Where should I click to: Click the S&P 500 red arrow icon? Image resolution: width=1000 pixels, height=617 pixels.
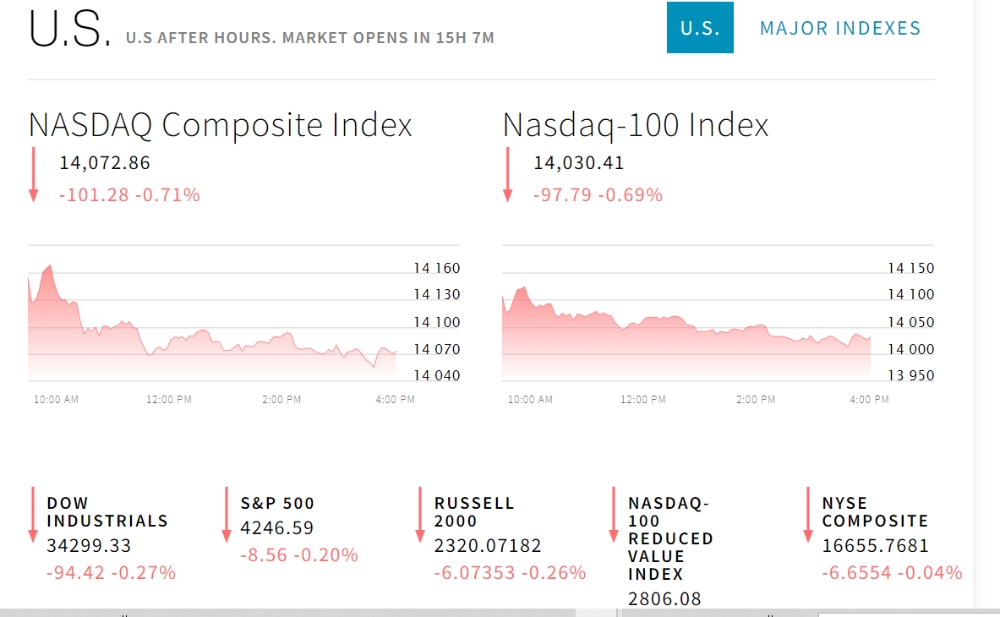[x=226, y=515]
